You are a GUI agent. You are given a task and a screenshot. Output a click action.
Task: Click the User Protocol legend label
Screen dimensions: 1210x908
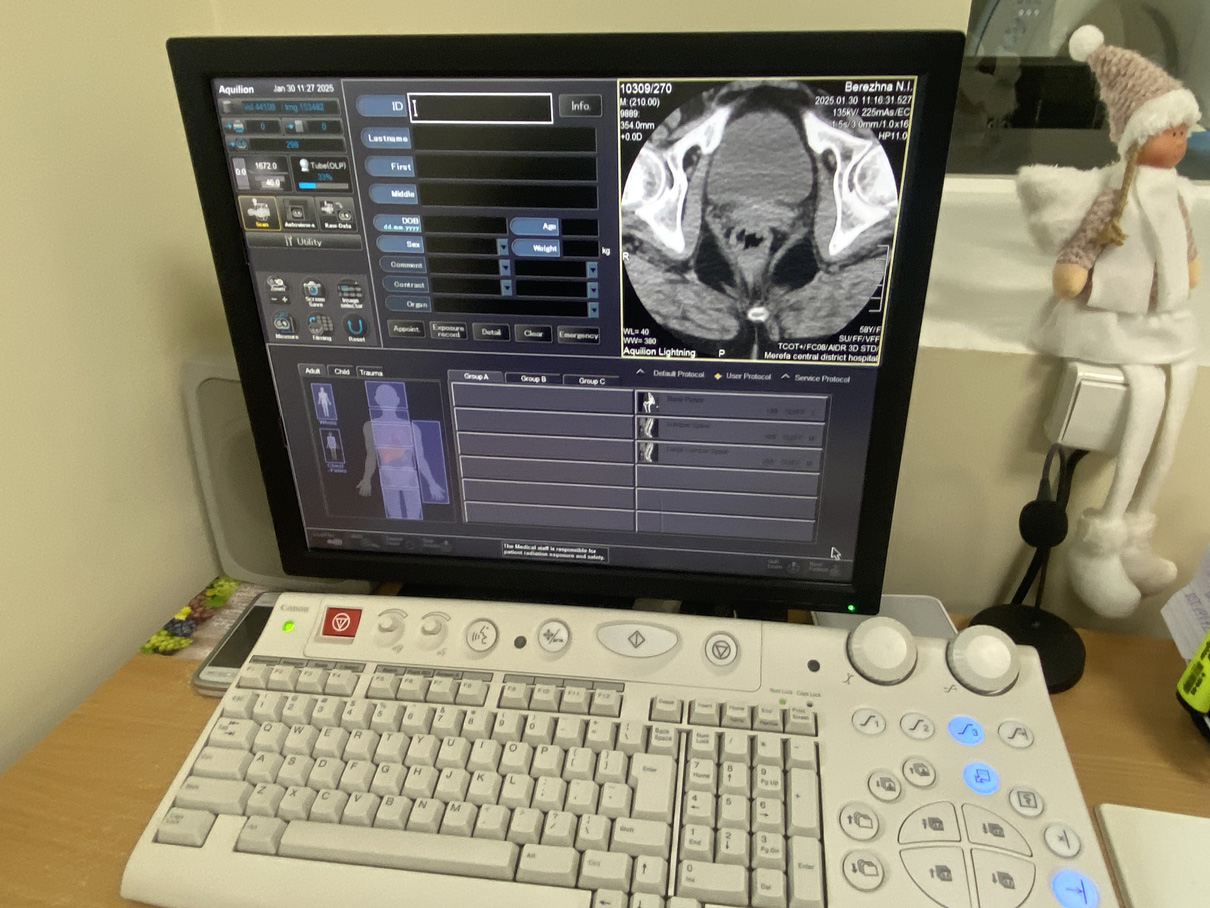(748, 377)
